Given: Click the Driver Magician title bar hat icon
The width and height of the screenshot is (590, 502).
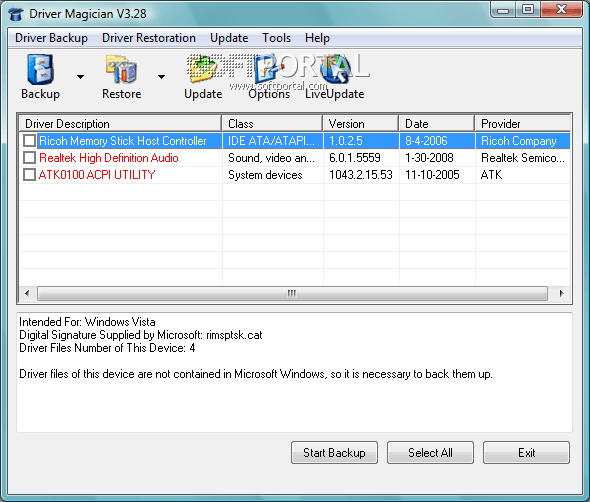Looking at the screenshot, I should tap(16, 14).
